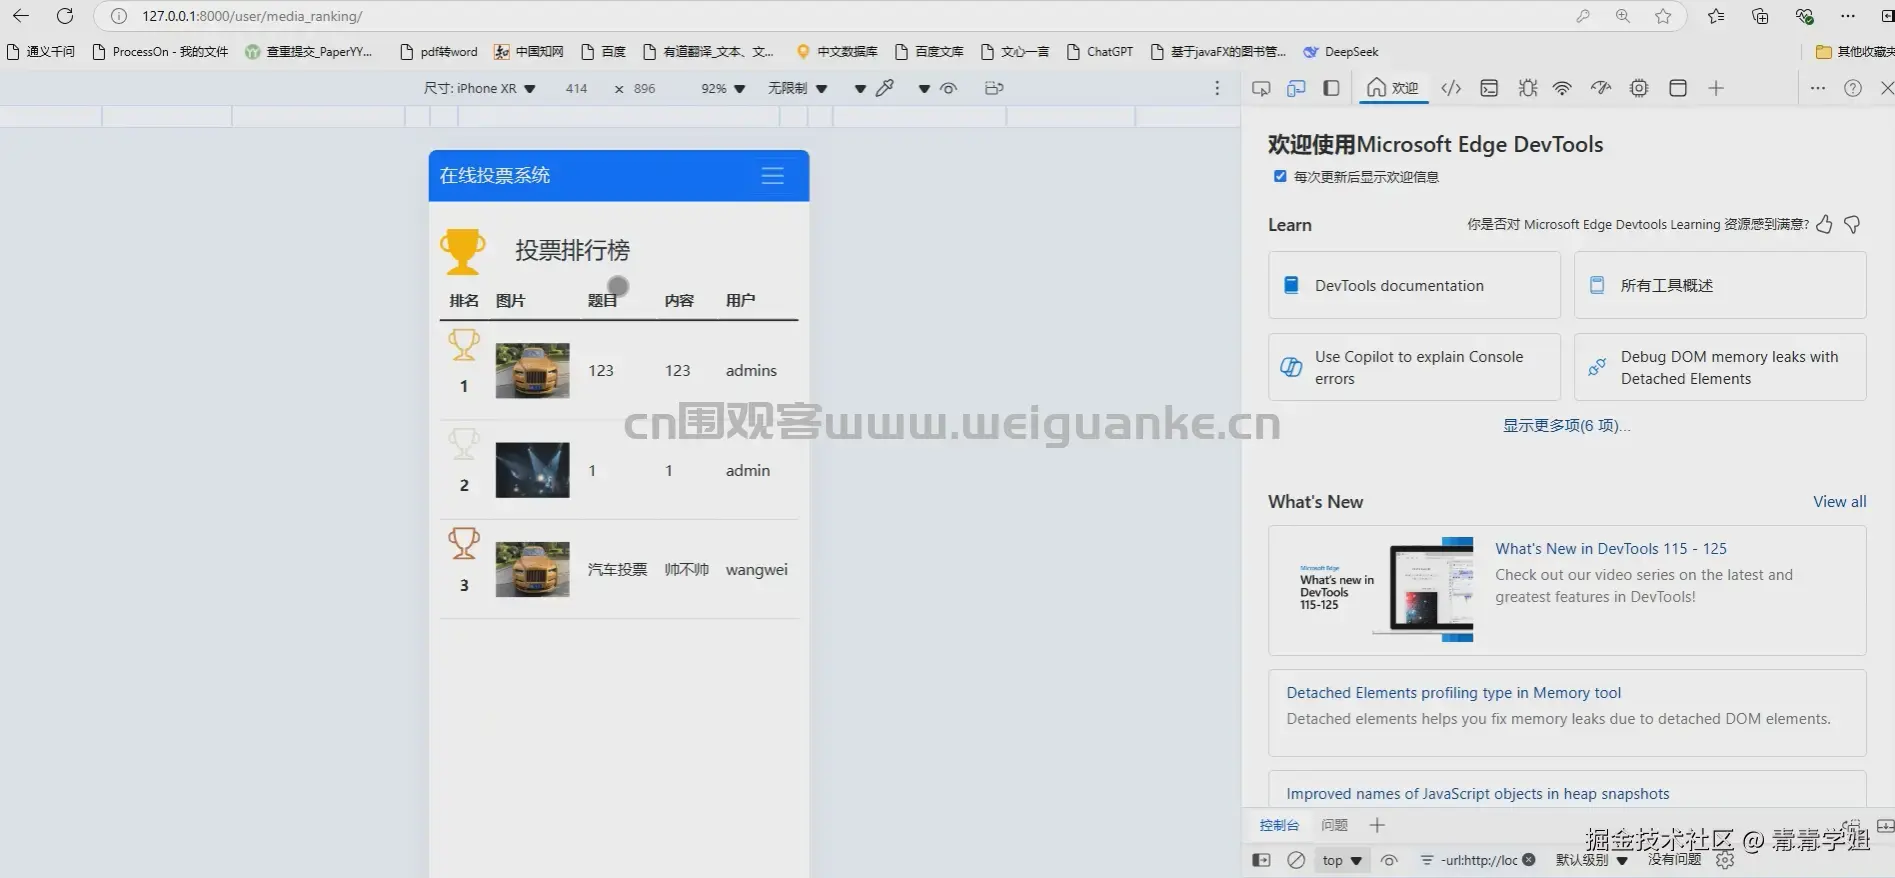This screenshot has height=878, width=1895.
Task: Open the Memory chip icon tab
Action: coord(1639,88)
